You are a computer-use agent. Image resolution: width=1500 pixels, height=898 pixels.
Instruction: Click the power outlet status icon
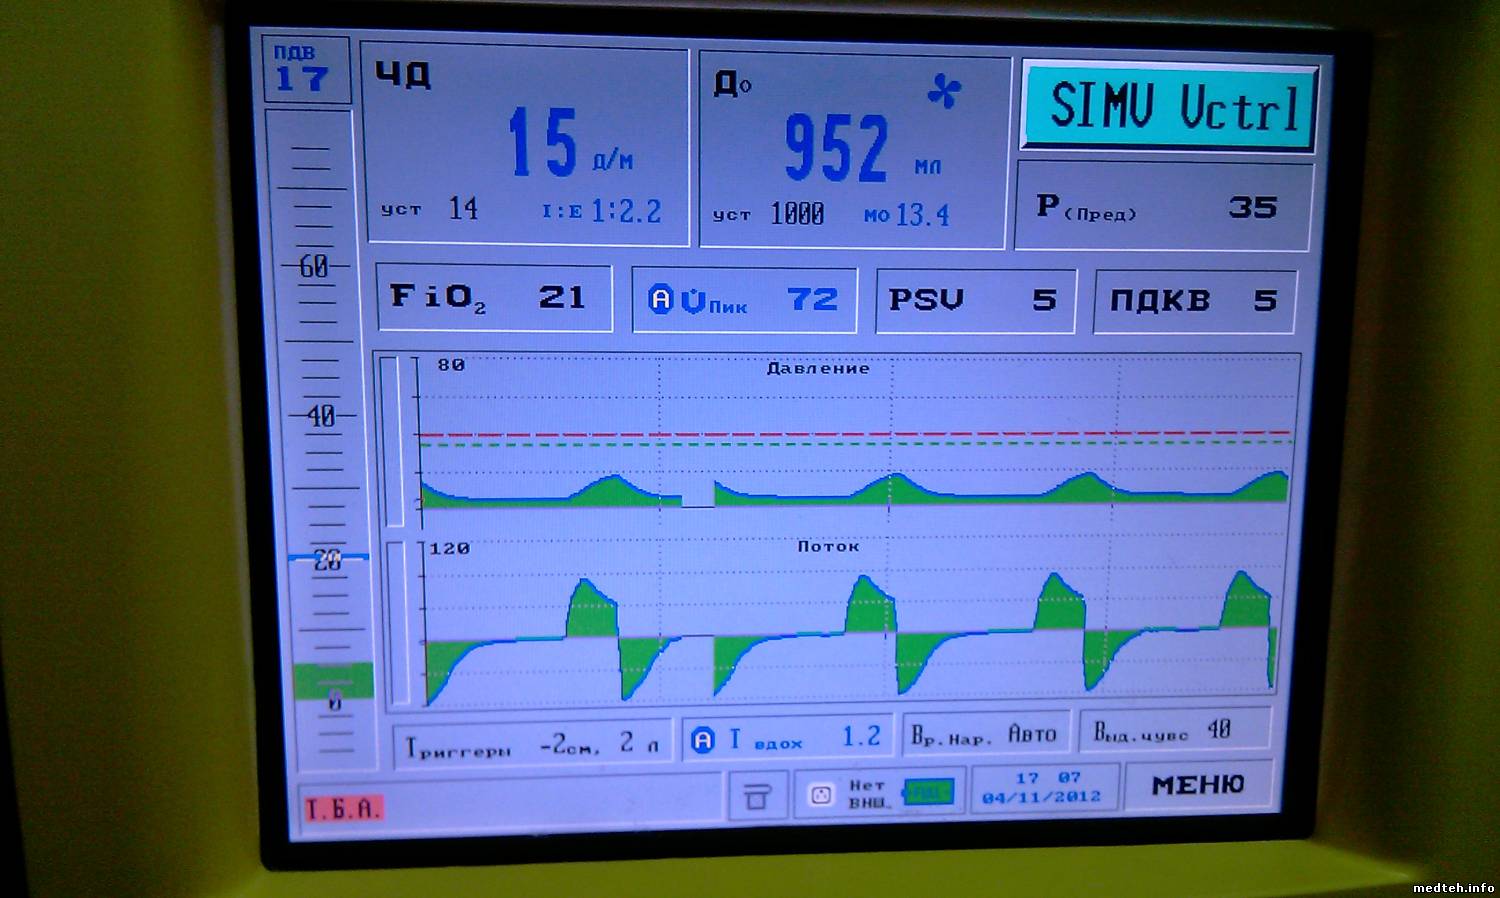(x=821, y=795)
